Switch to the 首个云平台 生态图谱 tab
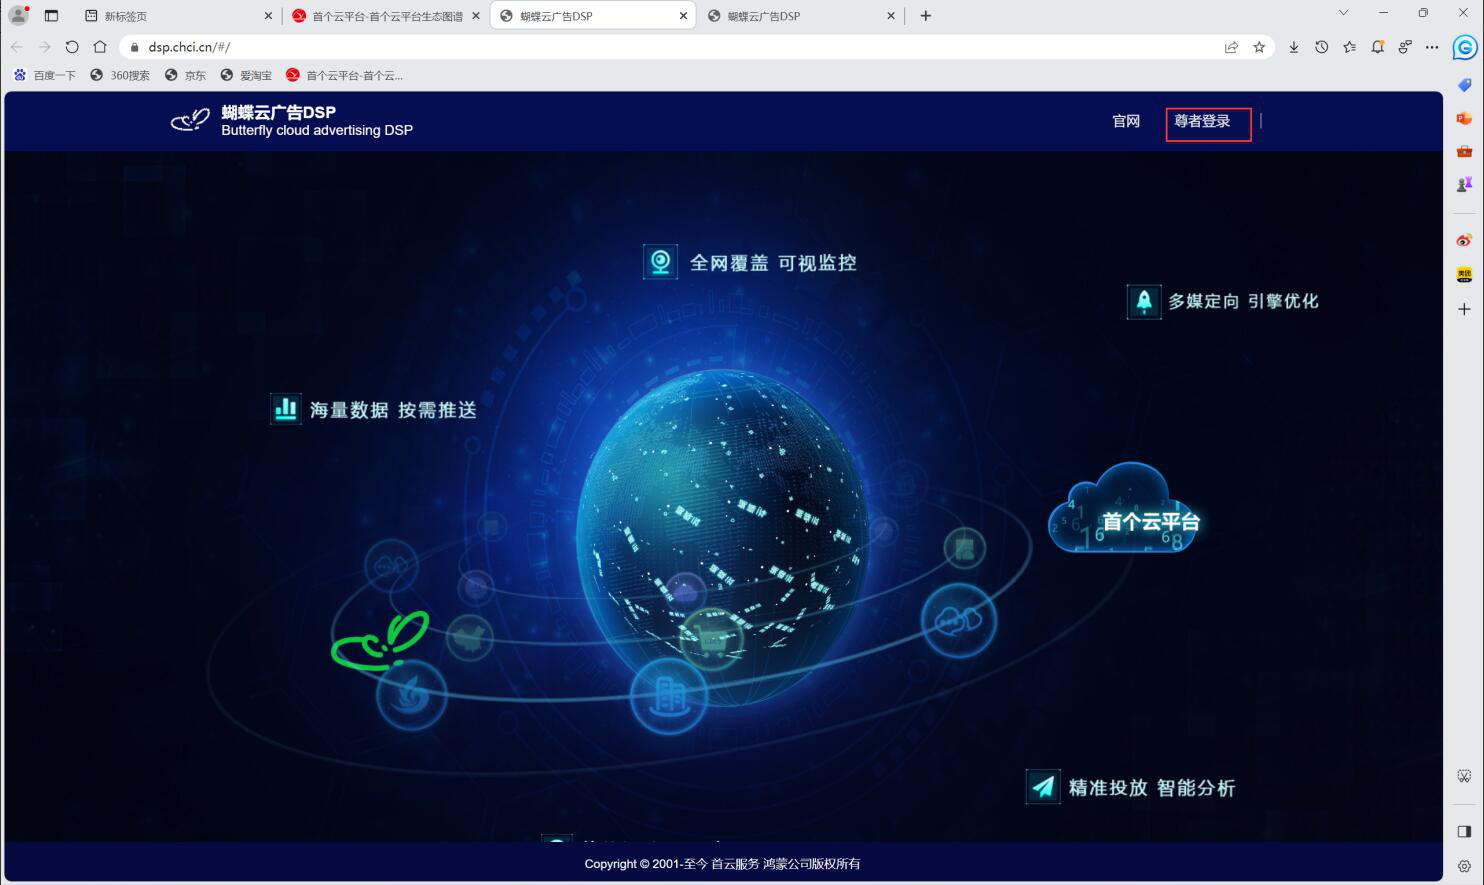The height and width of the screenshot is (885, 1484). pos(385,16)
